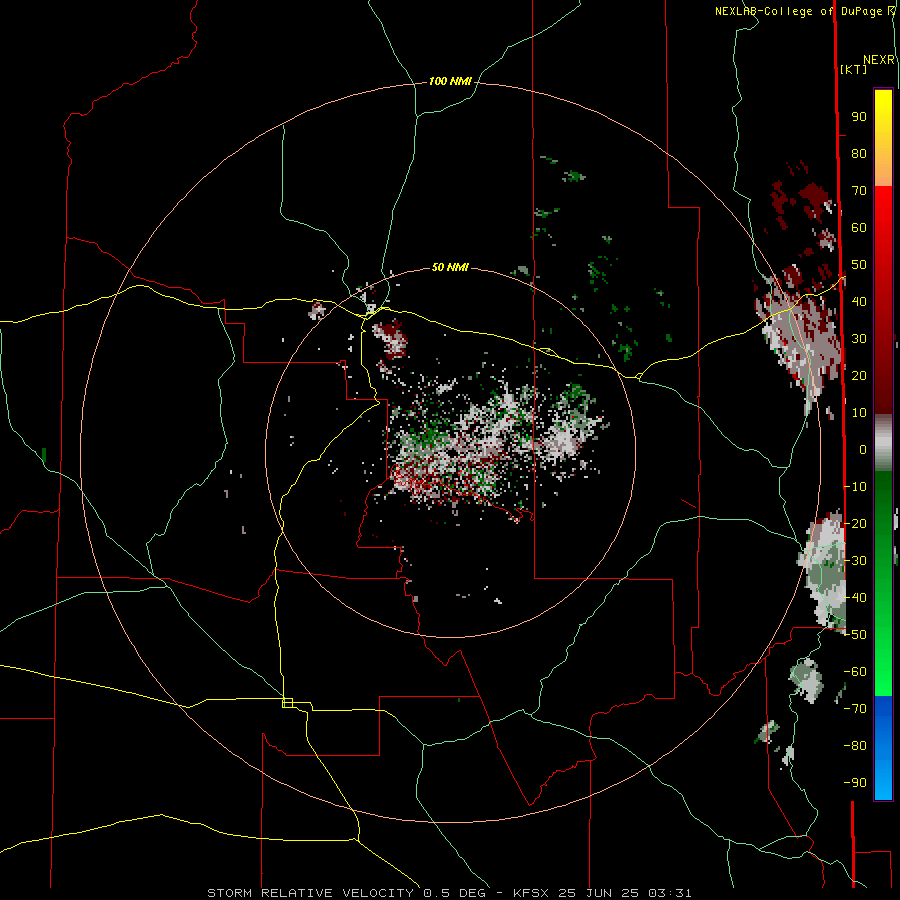This screenshot has width=900, height=900.
Task: Click the 25 JUN 25 date text
Action: 599,893
